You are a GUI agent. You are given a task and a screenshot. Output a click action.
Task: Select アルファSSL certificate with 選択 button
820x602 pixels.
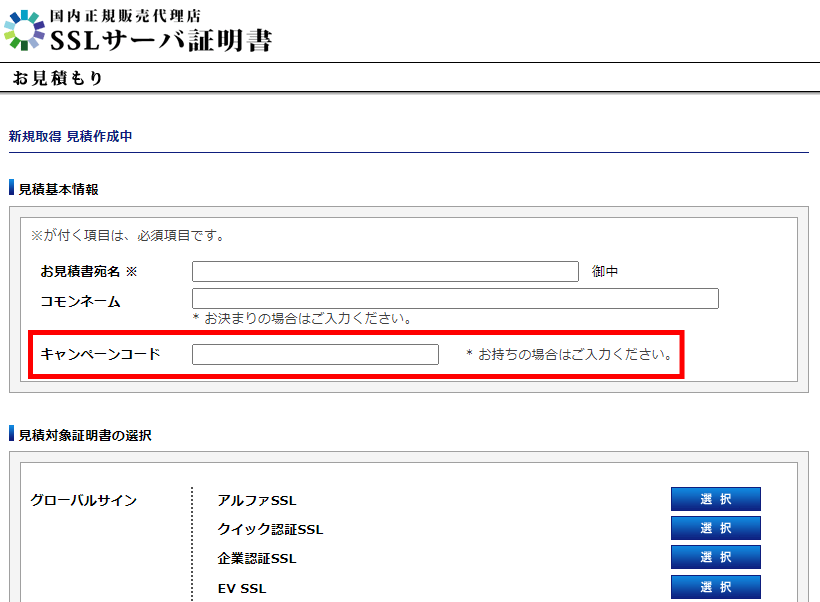pos(715,499)
